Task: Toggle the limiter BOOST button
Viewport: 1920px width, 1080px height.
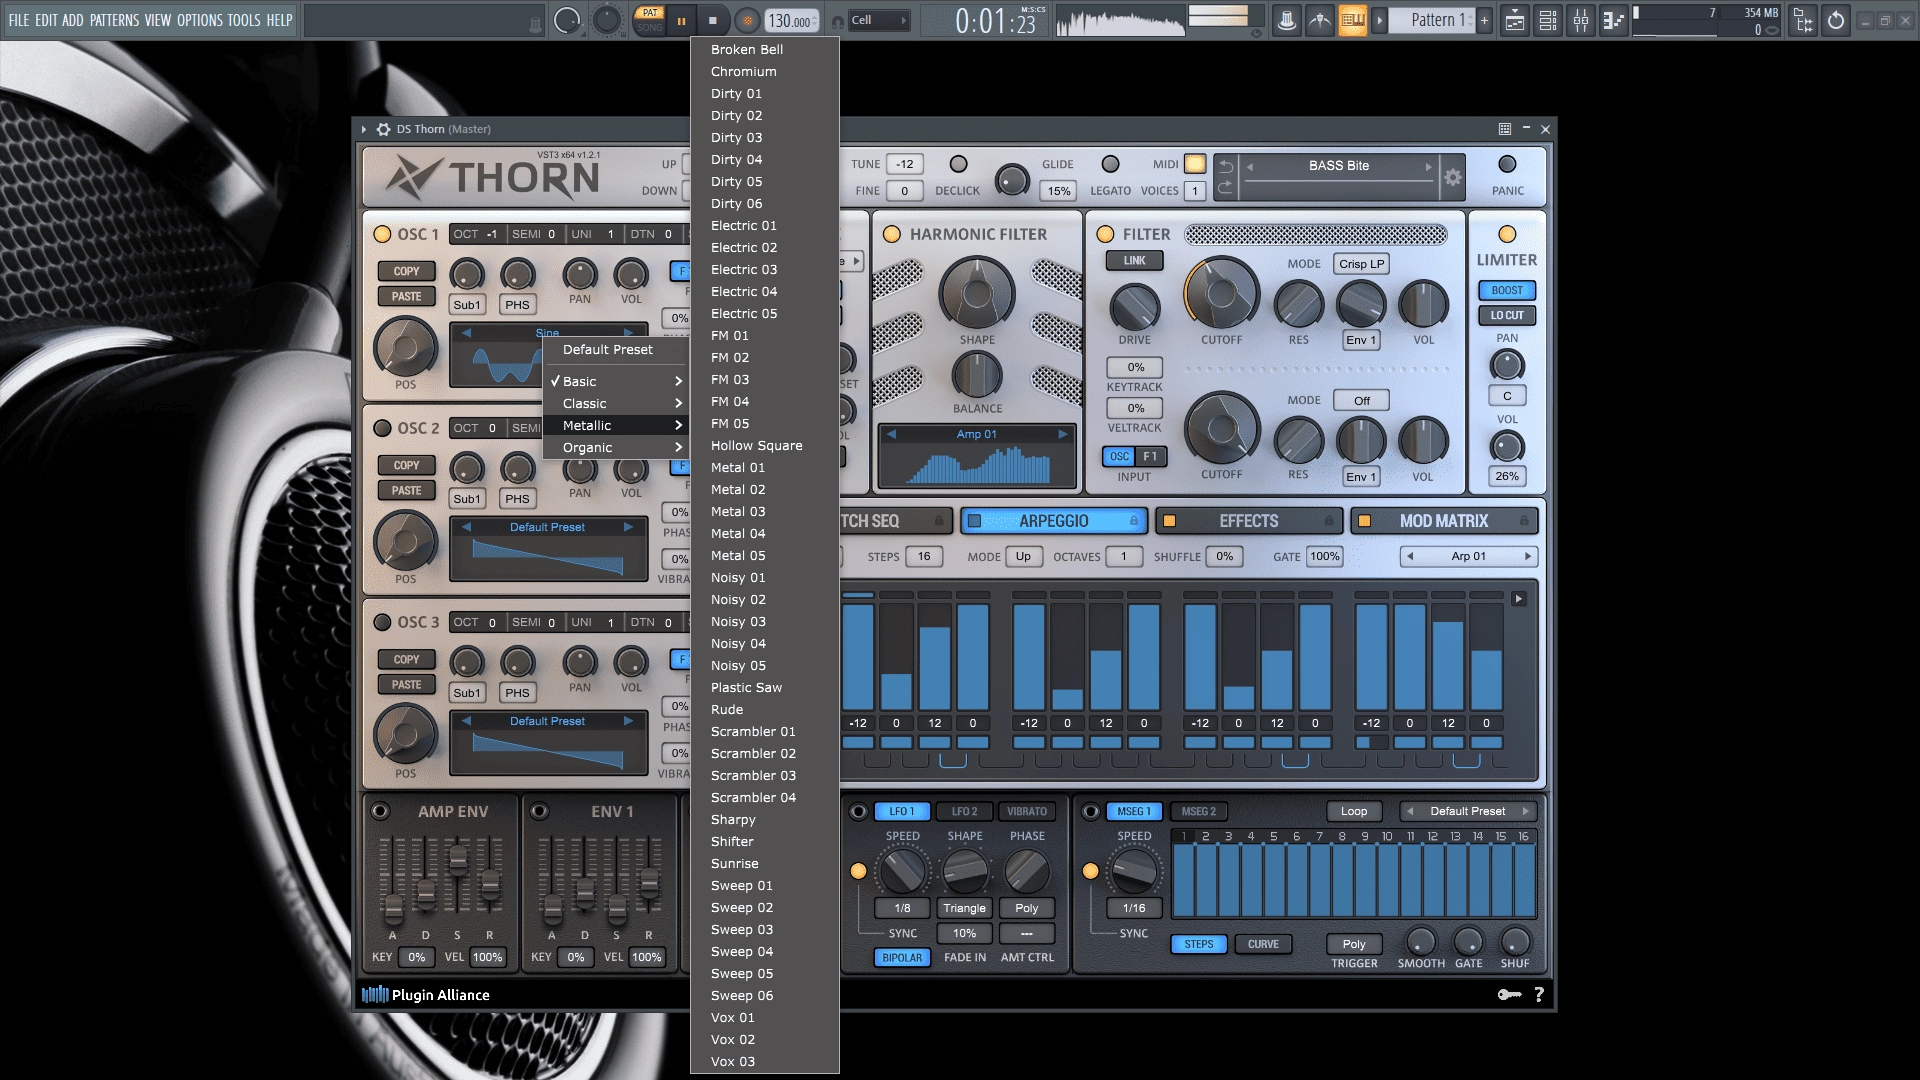Action: pos(1507,290)
